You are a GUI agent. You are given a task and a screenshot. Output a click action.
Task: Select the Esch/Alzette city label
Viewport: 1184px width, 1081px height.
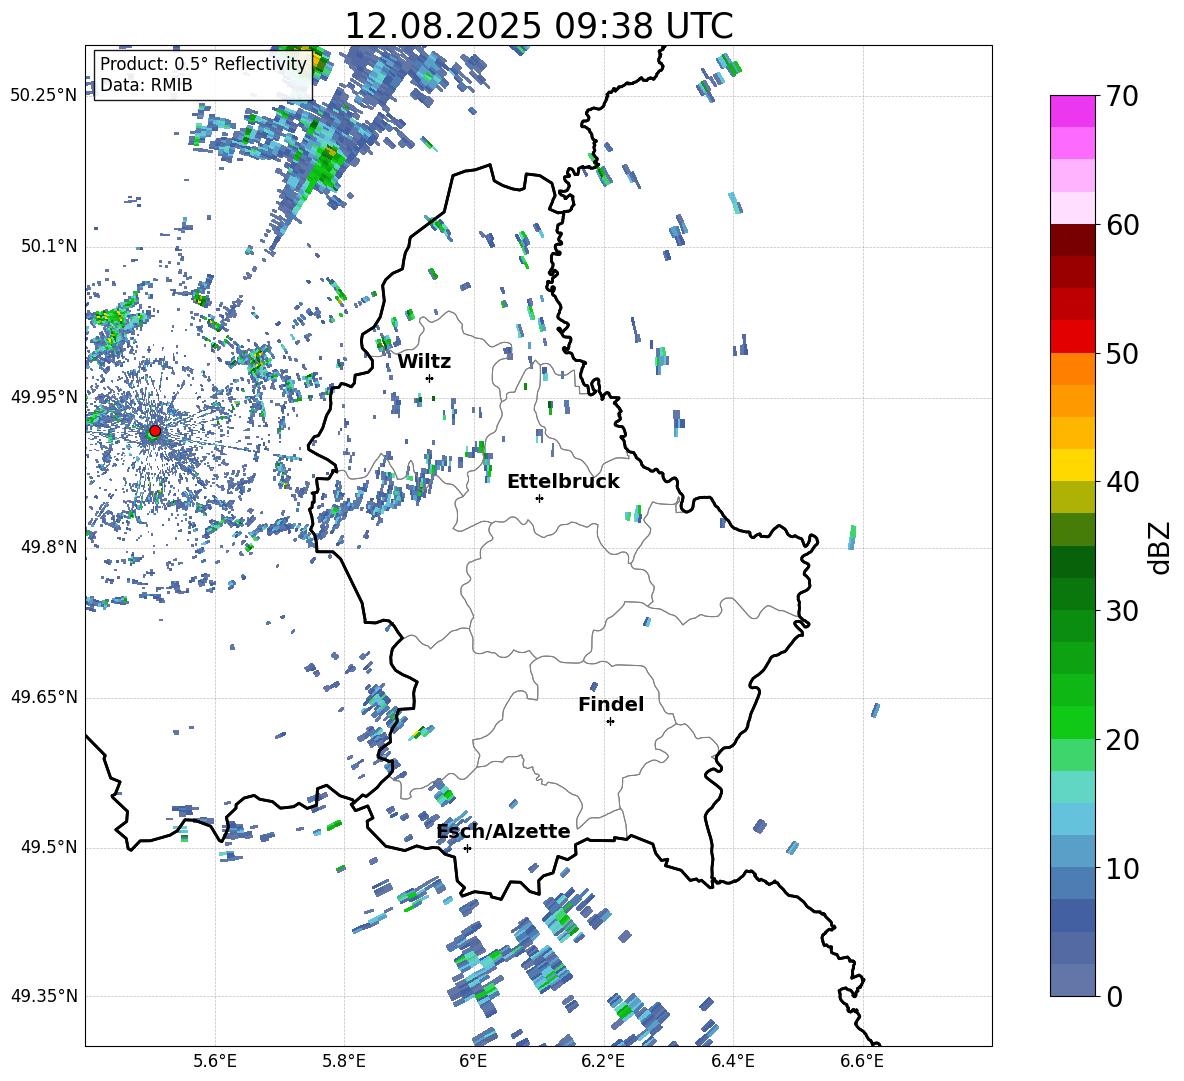tap(504, 831)
